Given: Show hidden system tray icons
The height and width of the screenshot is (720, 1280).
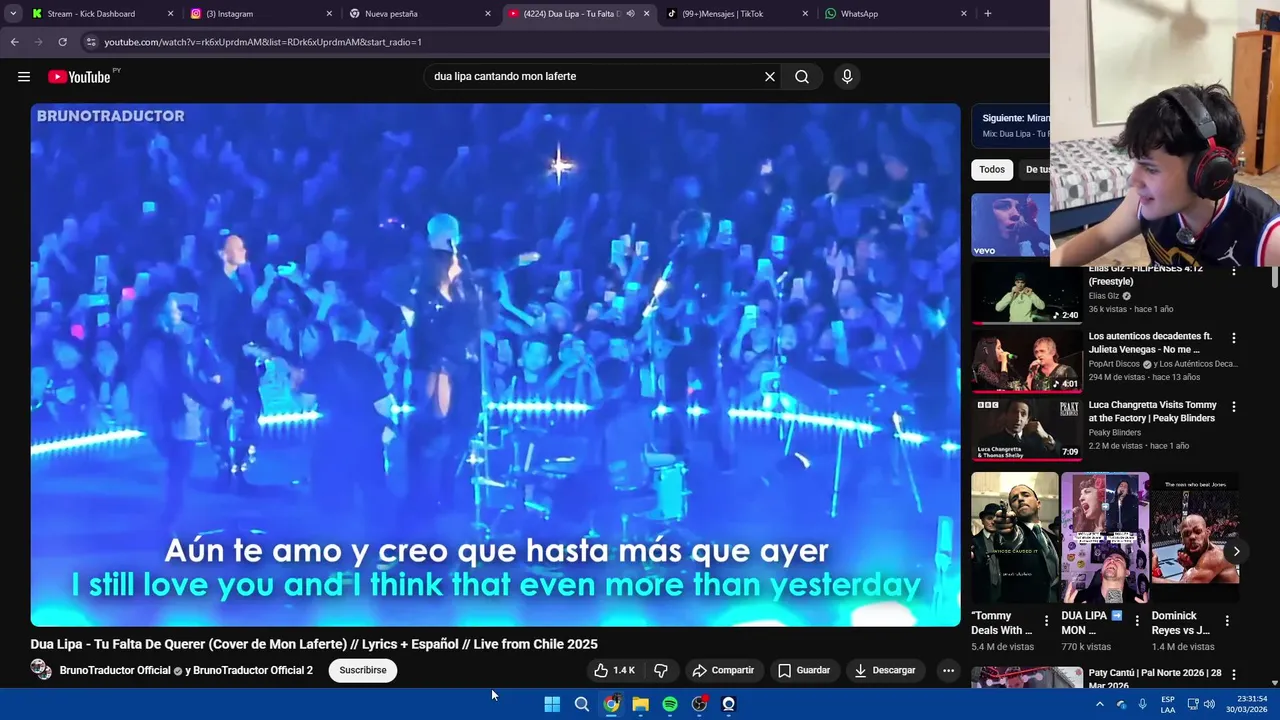Looking at the screenshot, I should [1099, 704].
